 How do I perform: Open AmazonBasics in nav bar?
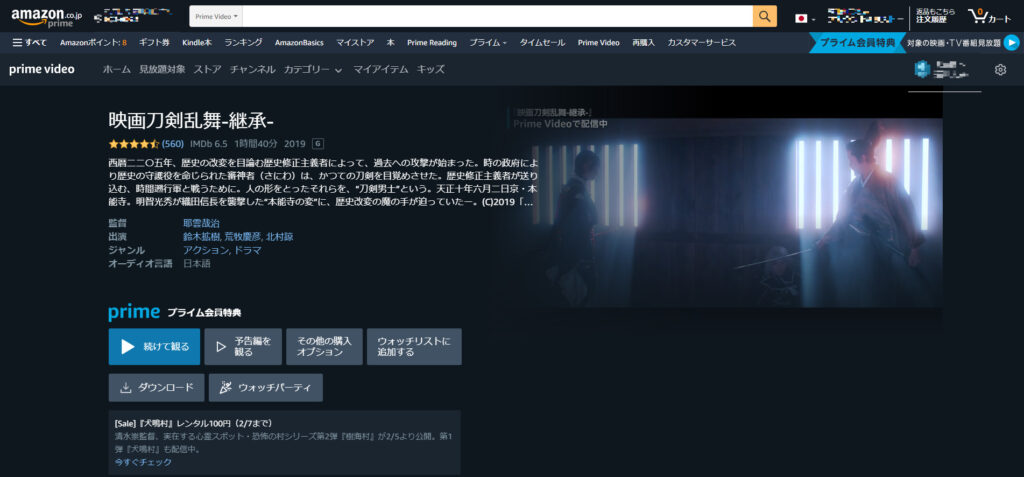pos(299,42)
